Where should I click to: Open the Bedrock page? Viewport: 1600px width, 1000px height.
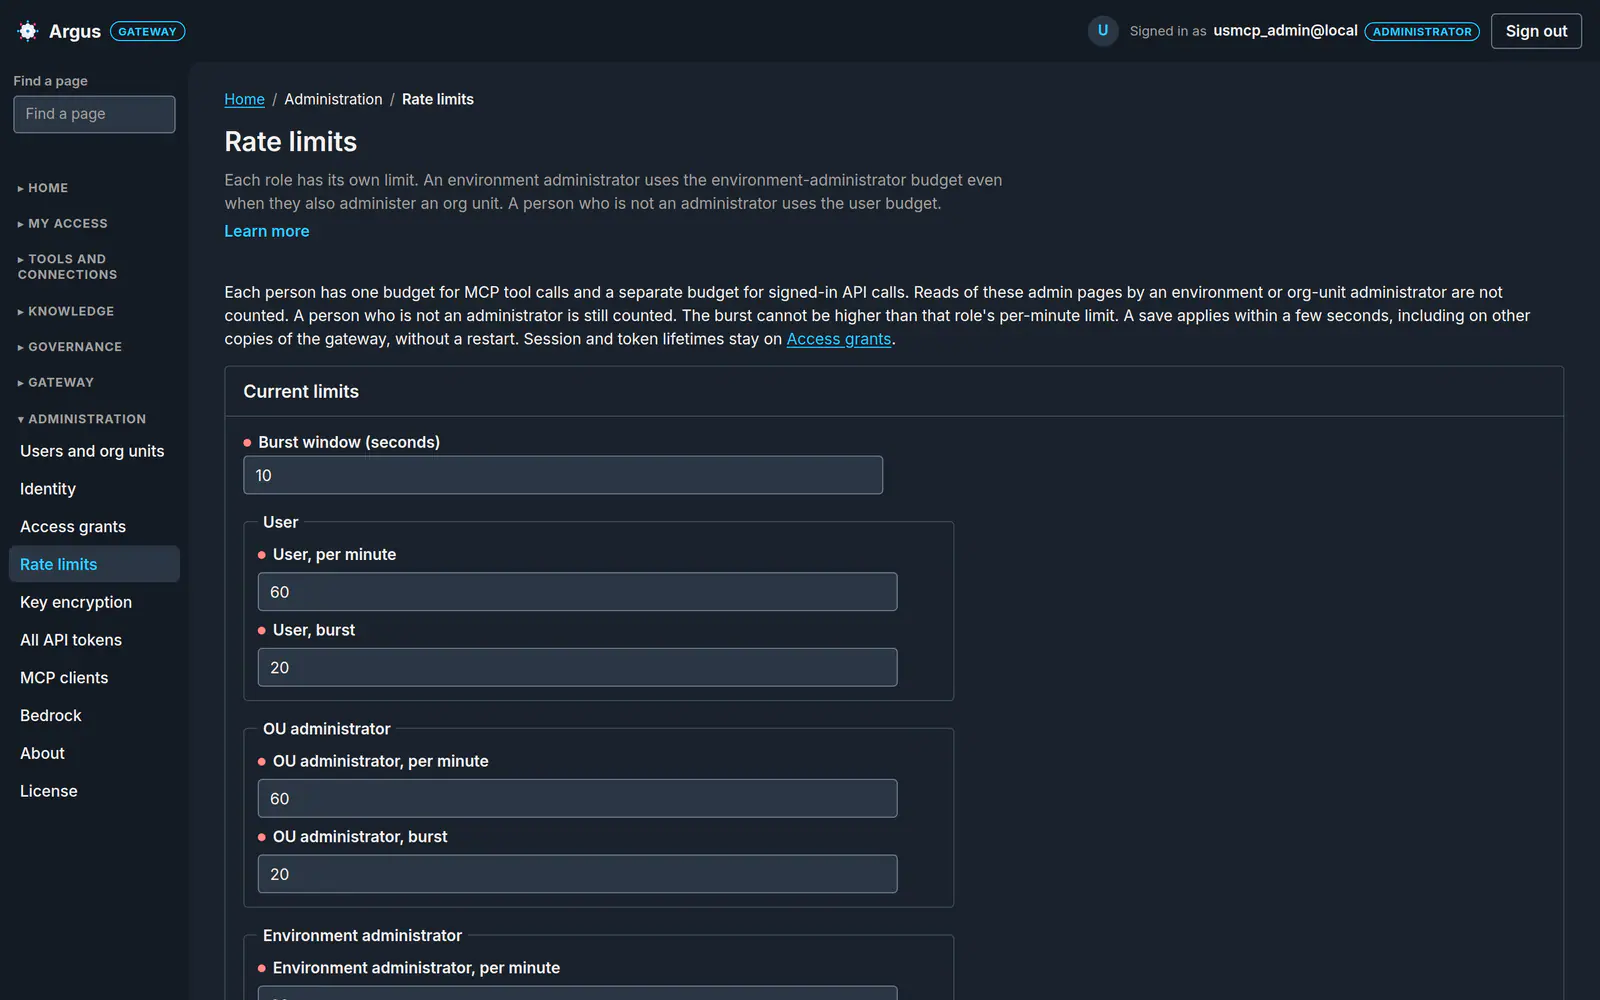point(94,716)
